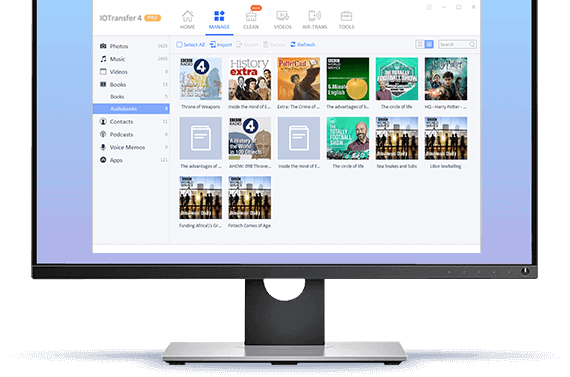Go to the VIDEOS section icon
This screenshot has height=377, width=570.
[x=282, y=16]
